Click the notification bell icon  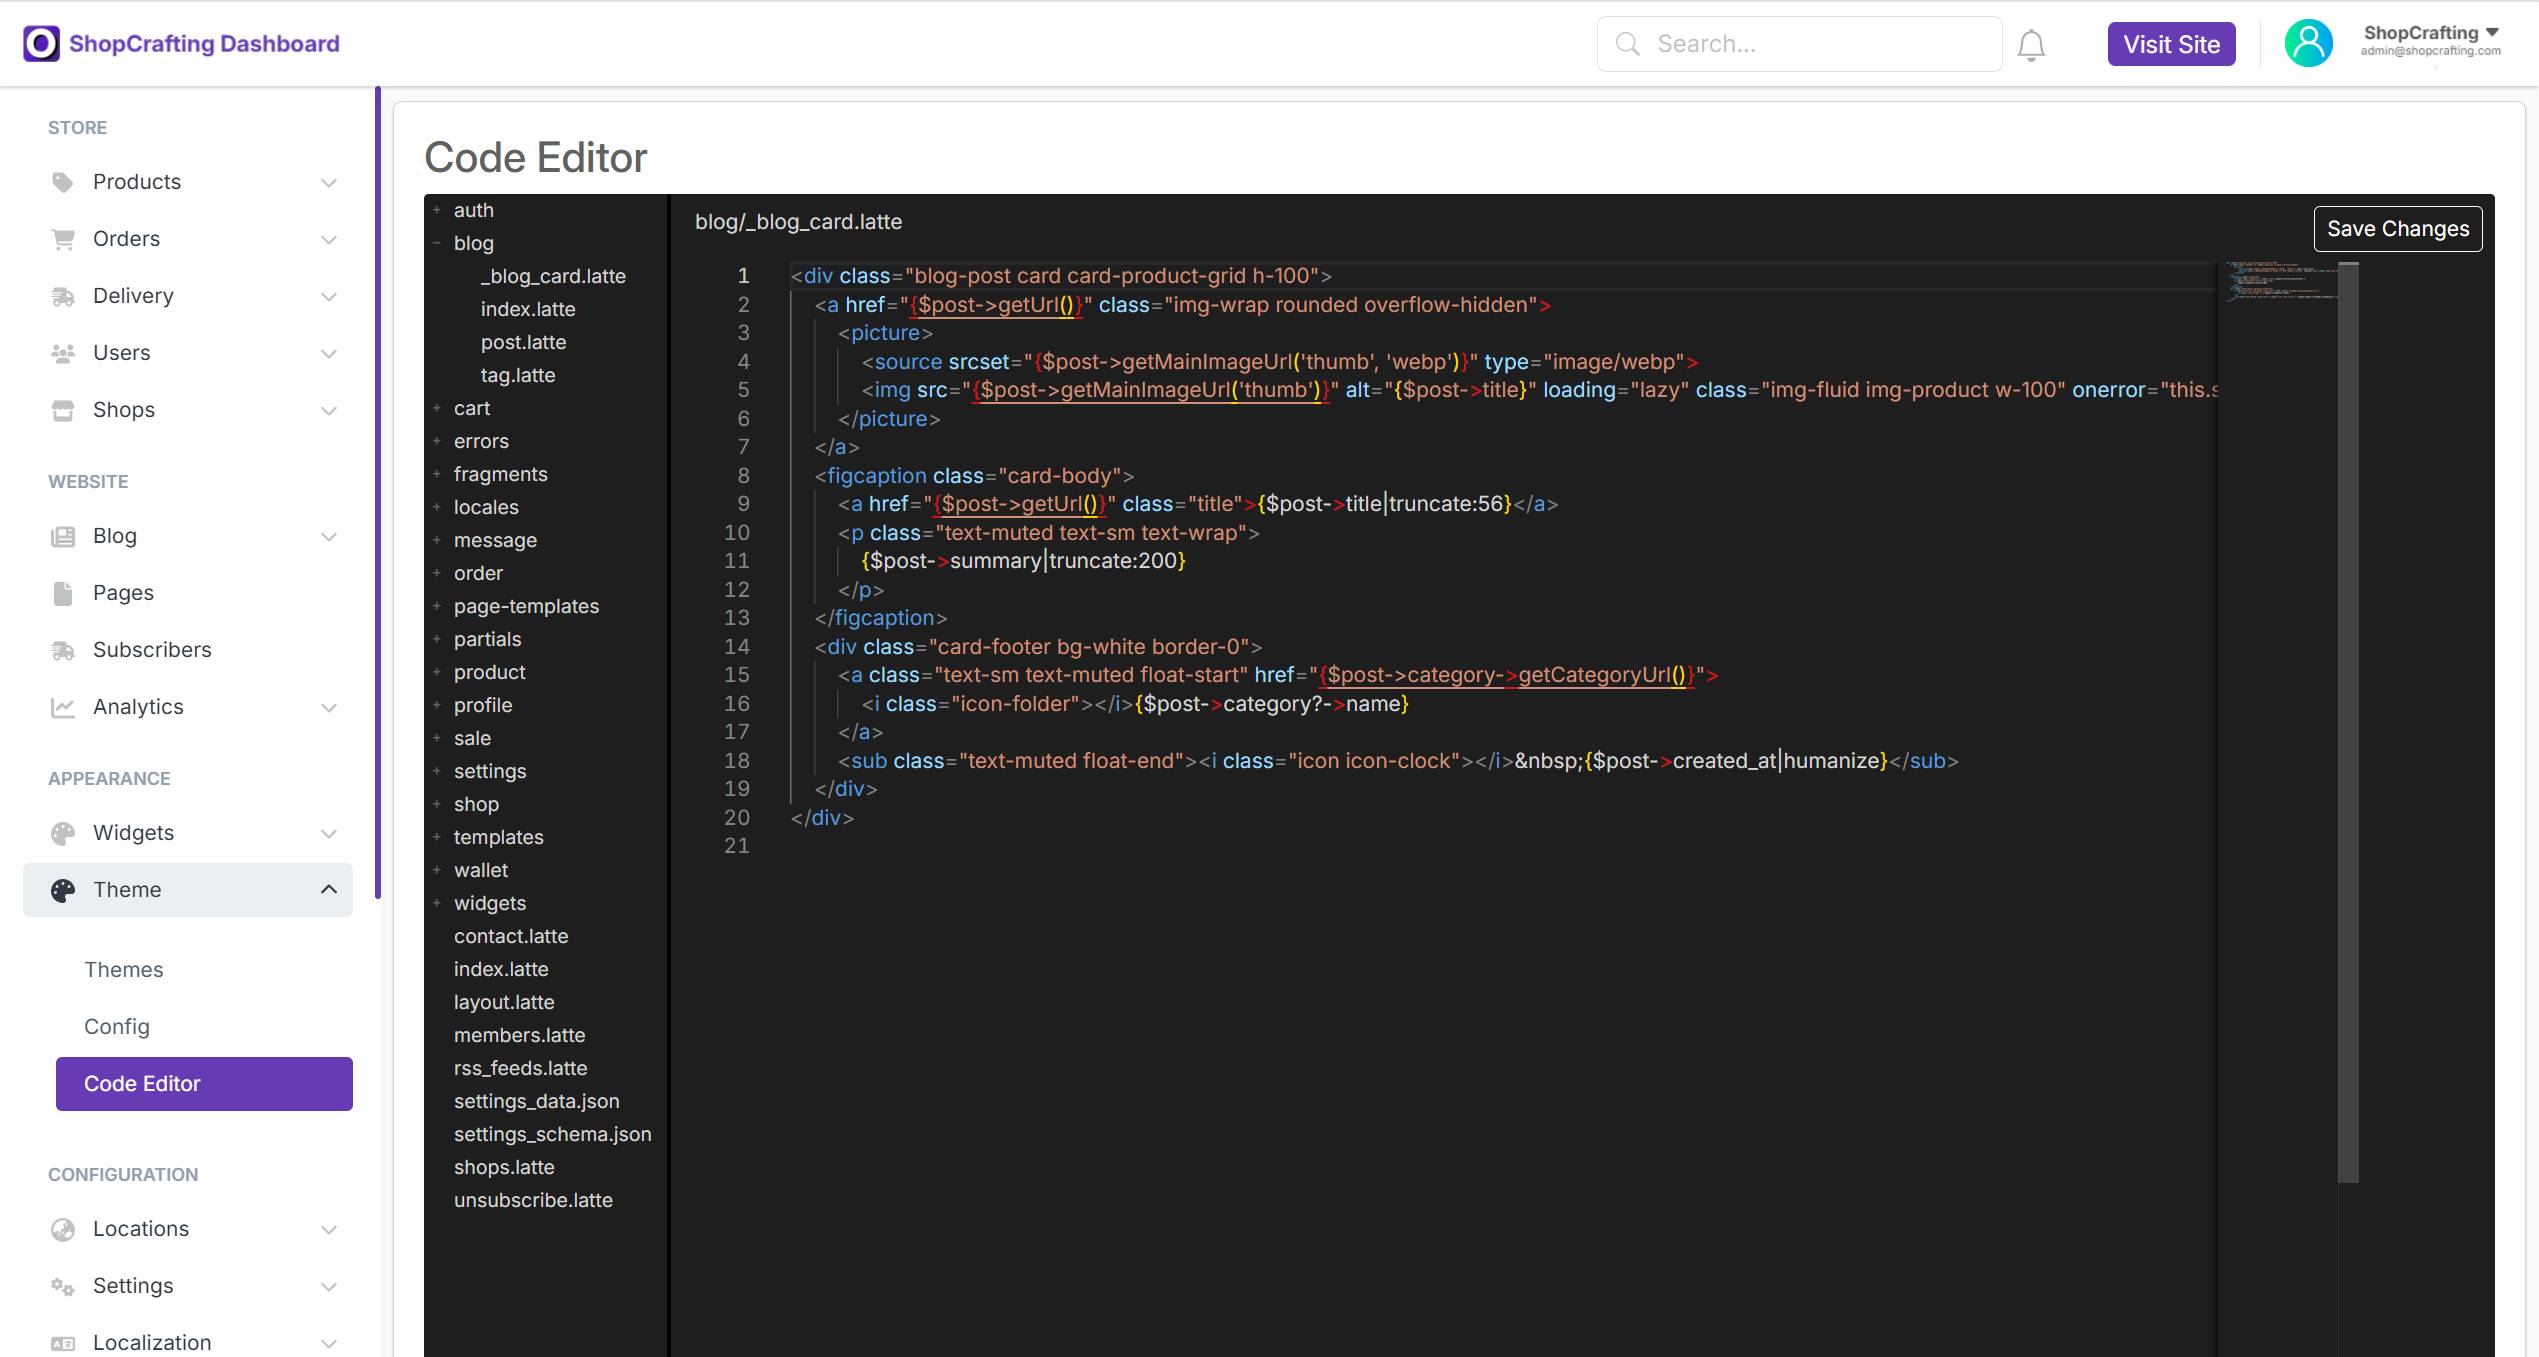(2030, 45)
